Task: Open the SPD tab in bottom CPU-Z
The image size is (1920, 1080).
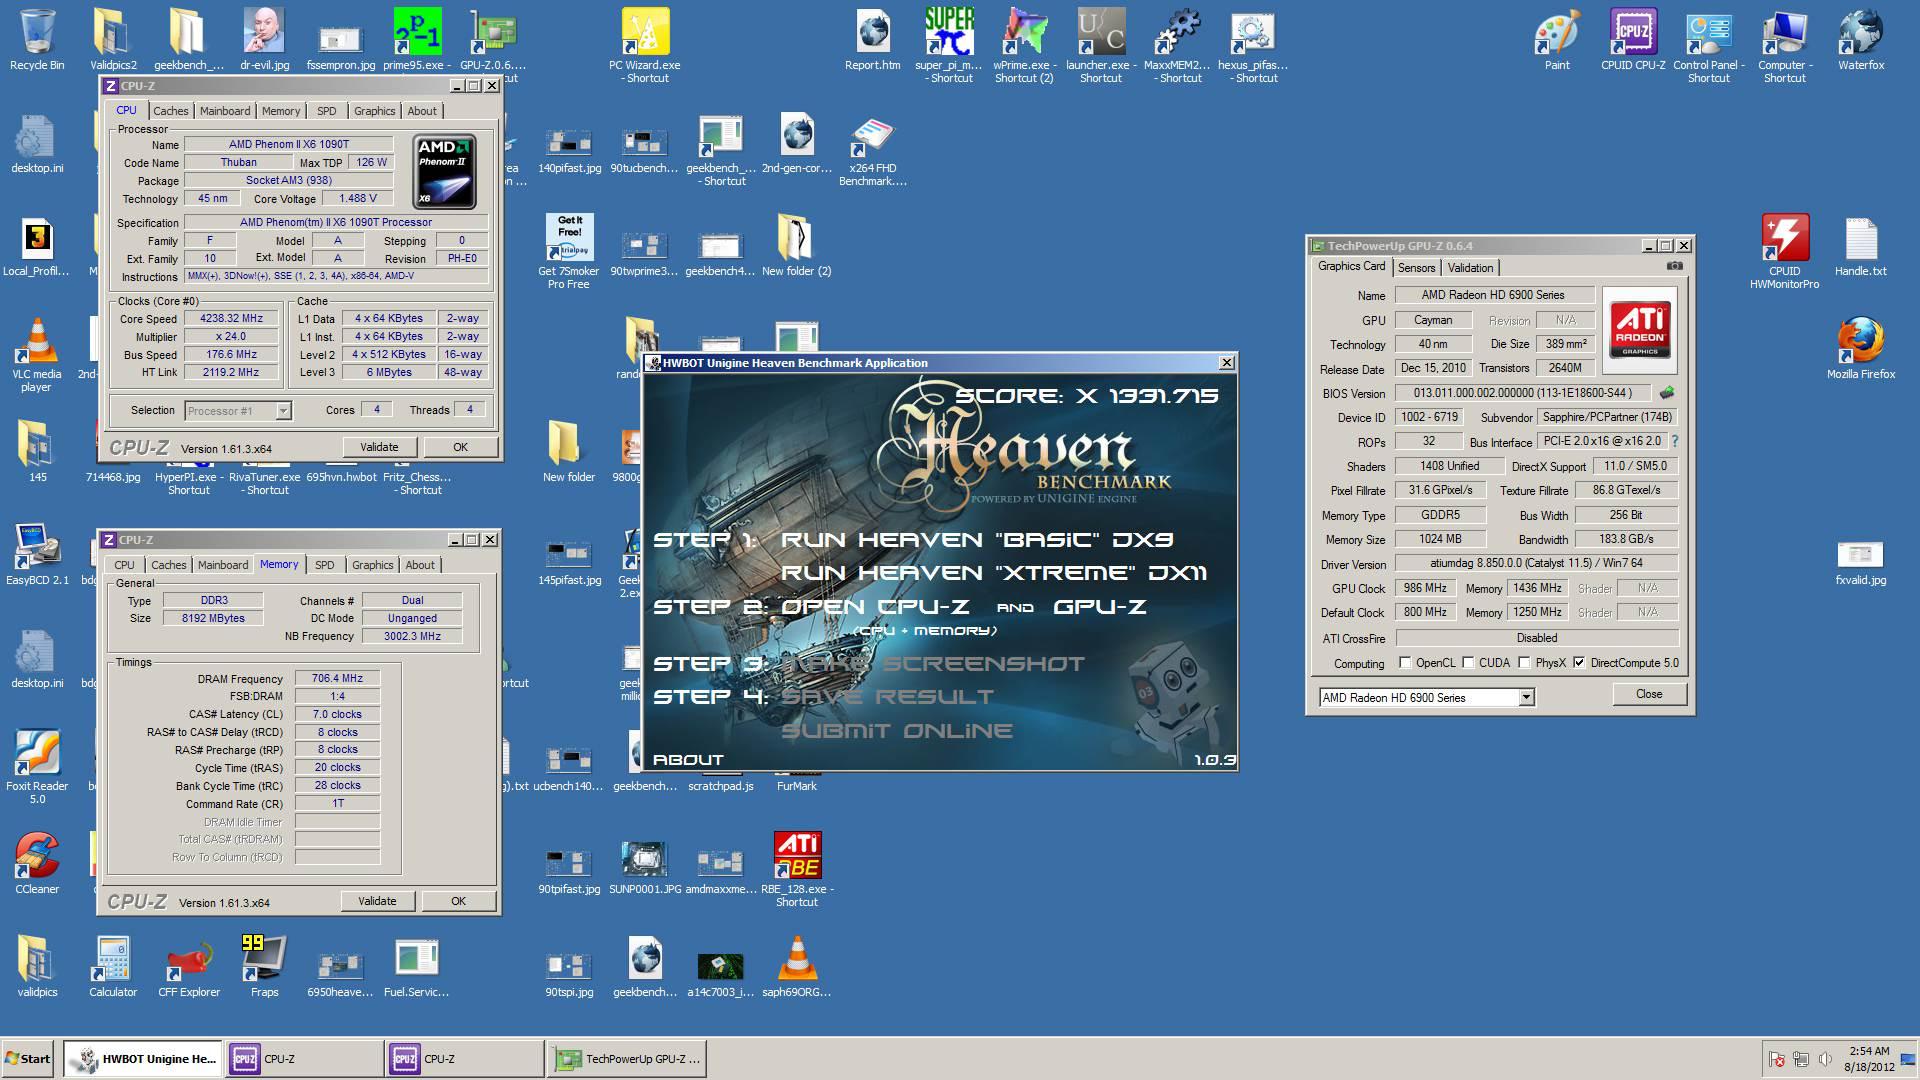Action: 325,565
